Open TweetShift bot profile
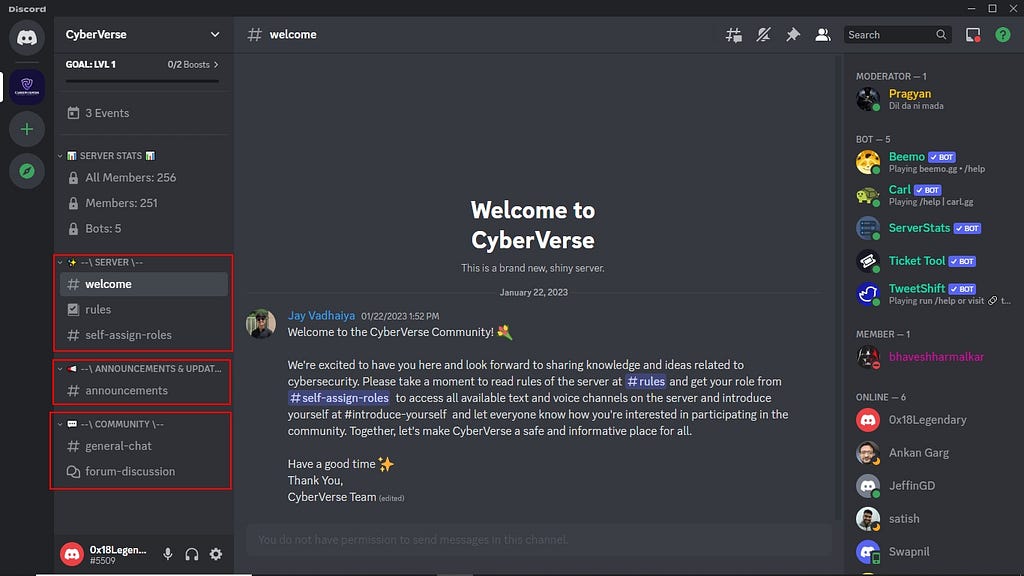Screen dimensions: 1024x576 [x=934, y=294]
